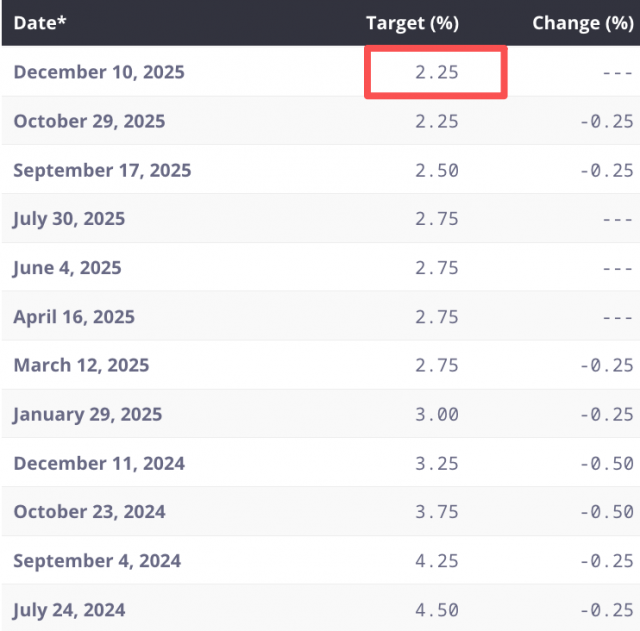
Task: Click the July 30, 2025 date
Action: tap(69, 219)
